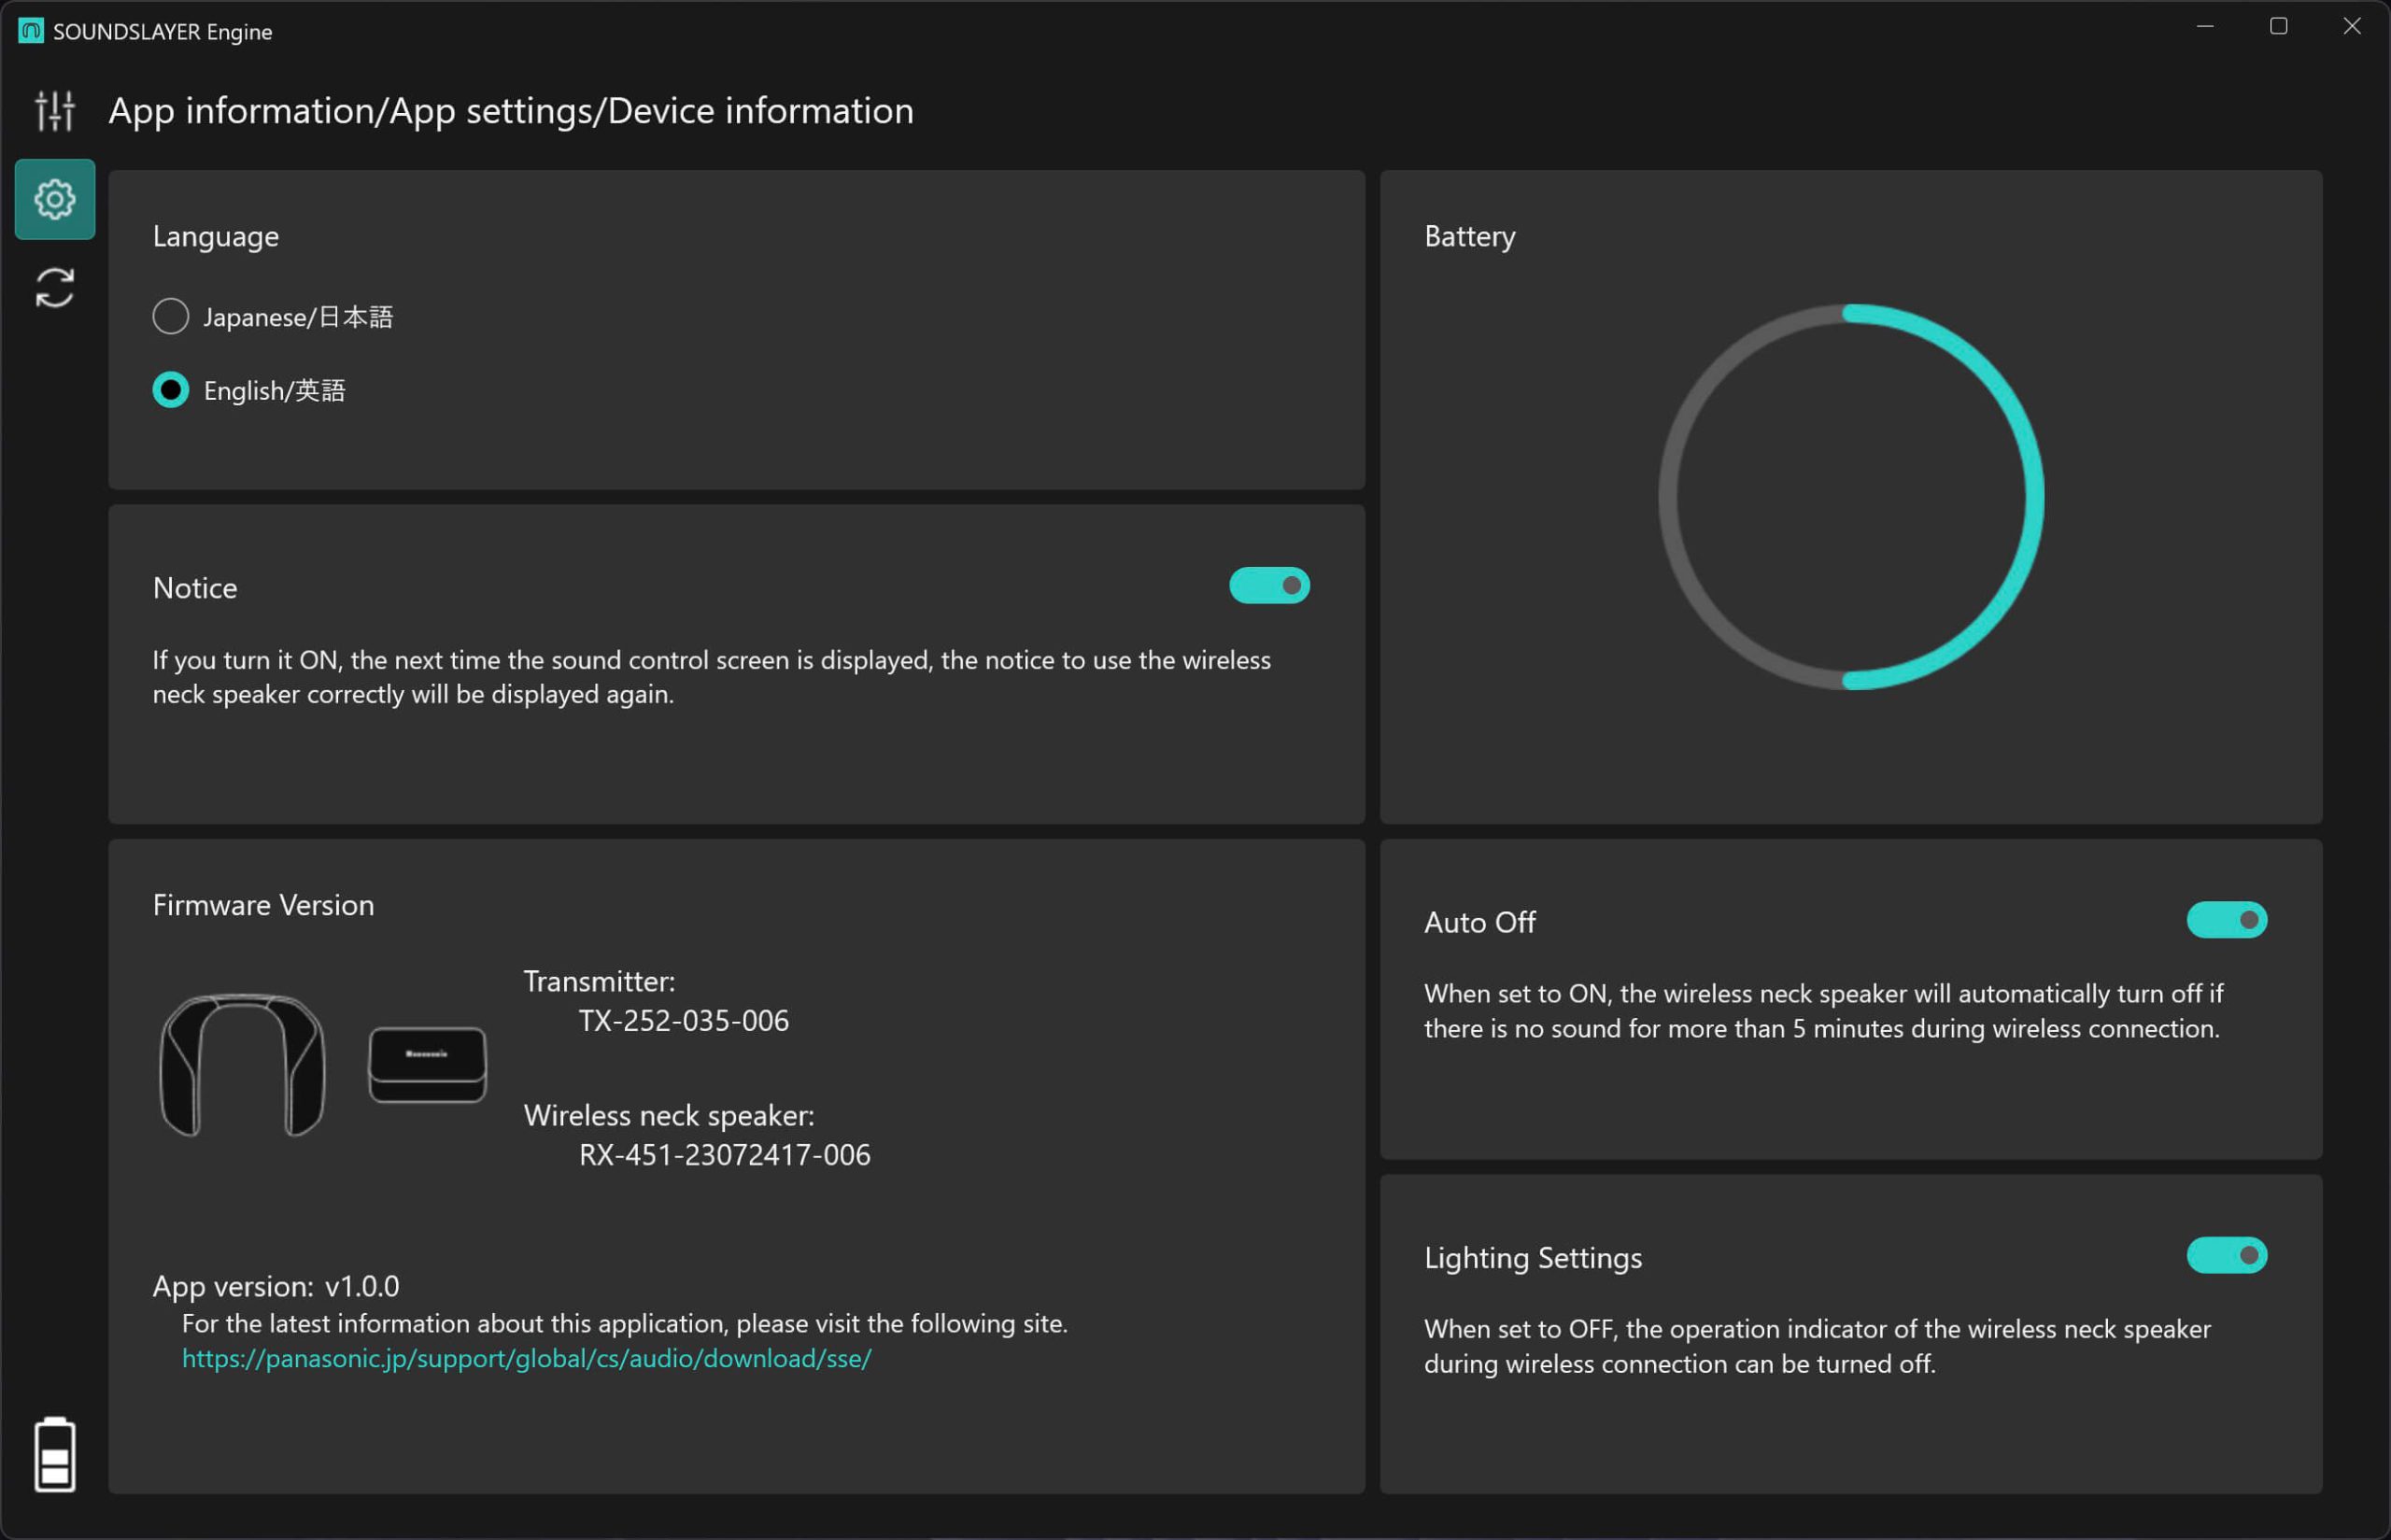
Task: Click the circular battery level gauge
Action: (x=1850, y=497)
